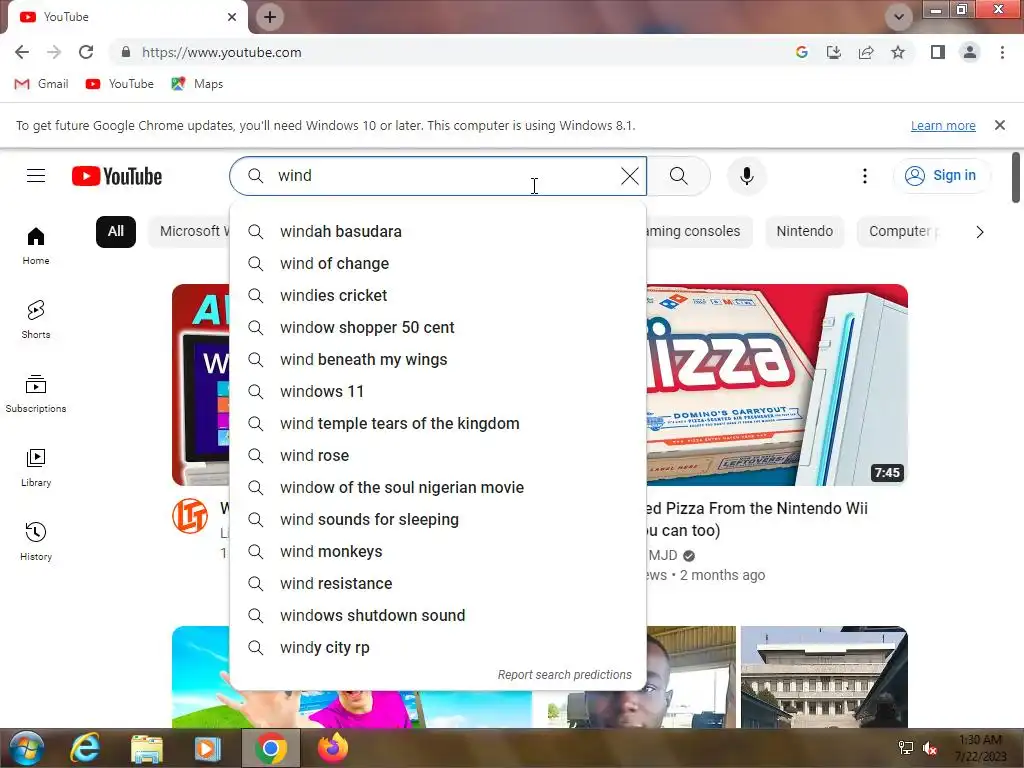Open Subscriptions in the sidebar

pyautogui.click(x=36, y=394)
